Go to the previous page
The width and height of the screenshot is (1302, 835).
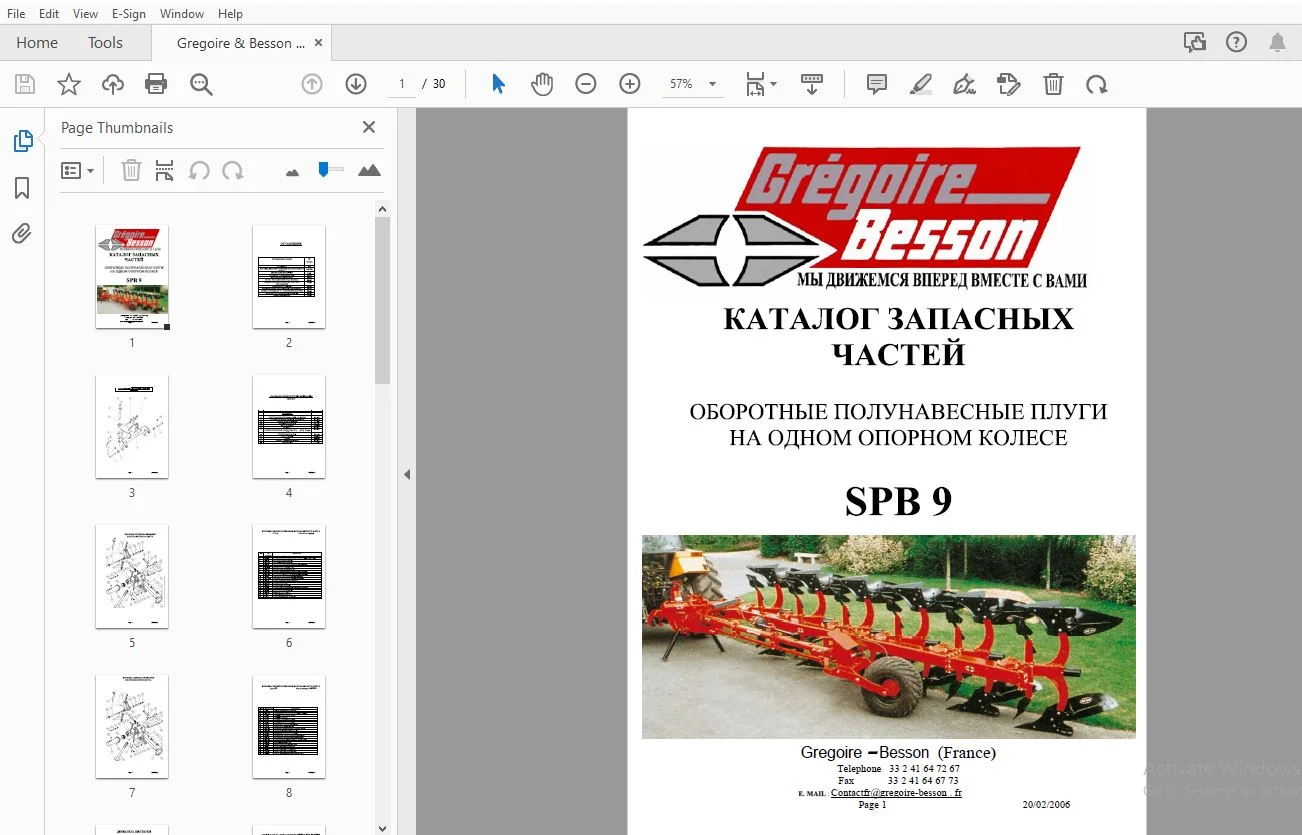(x=312, y=84)
